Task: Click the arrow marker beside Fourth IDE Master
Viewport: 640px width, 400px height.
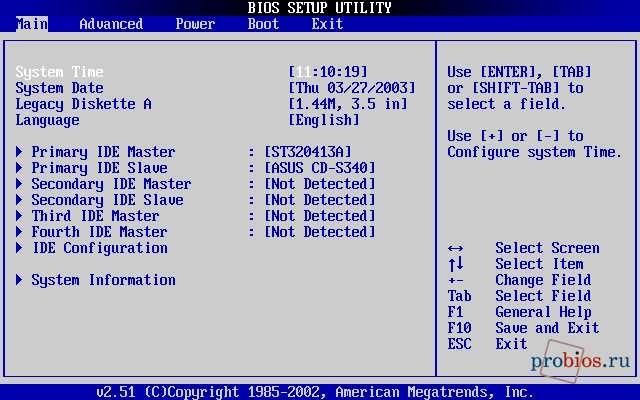Action: 19,232
